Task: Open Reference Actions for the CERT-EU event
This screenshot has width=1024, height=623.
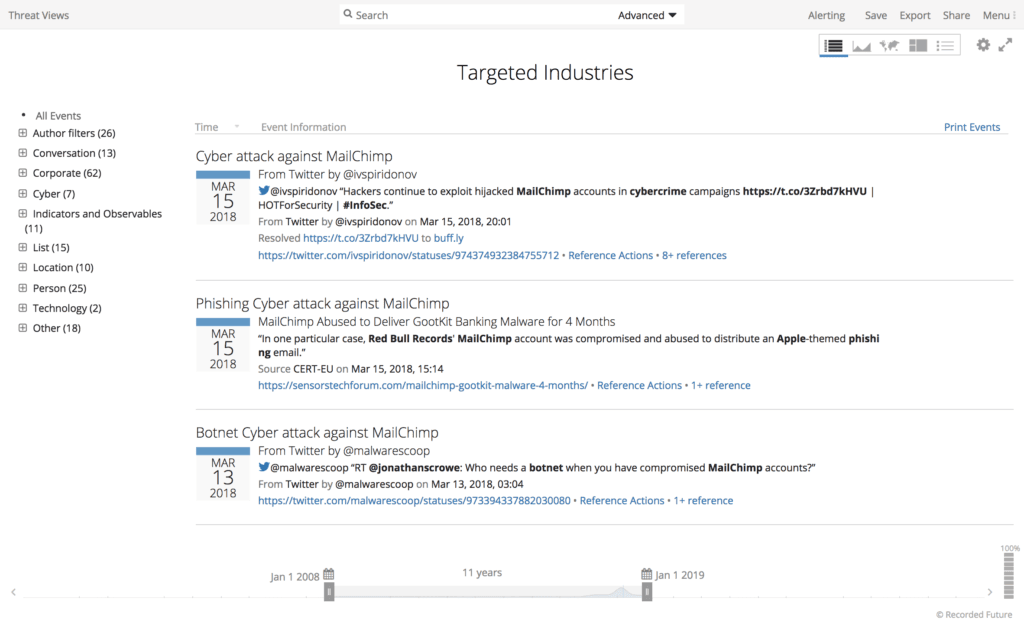Action: coord(639,385)
